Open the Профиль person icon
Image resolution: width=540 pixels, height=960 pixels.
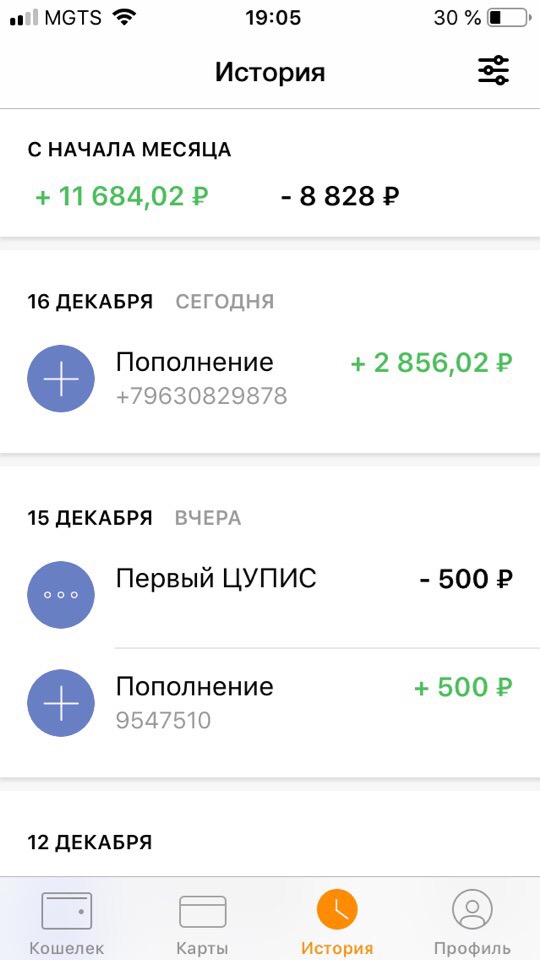(472, 910)
